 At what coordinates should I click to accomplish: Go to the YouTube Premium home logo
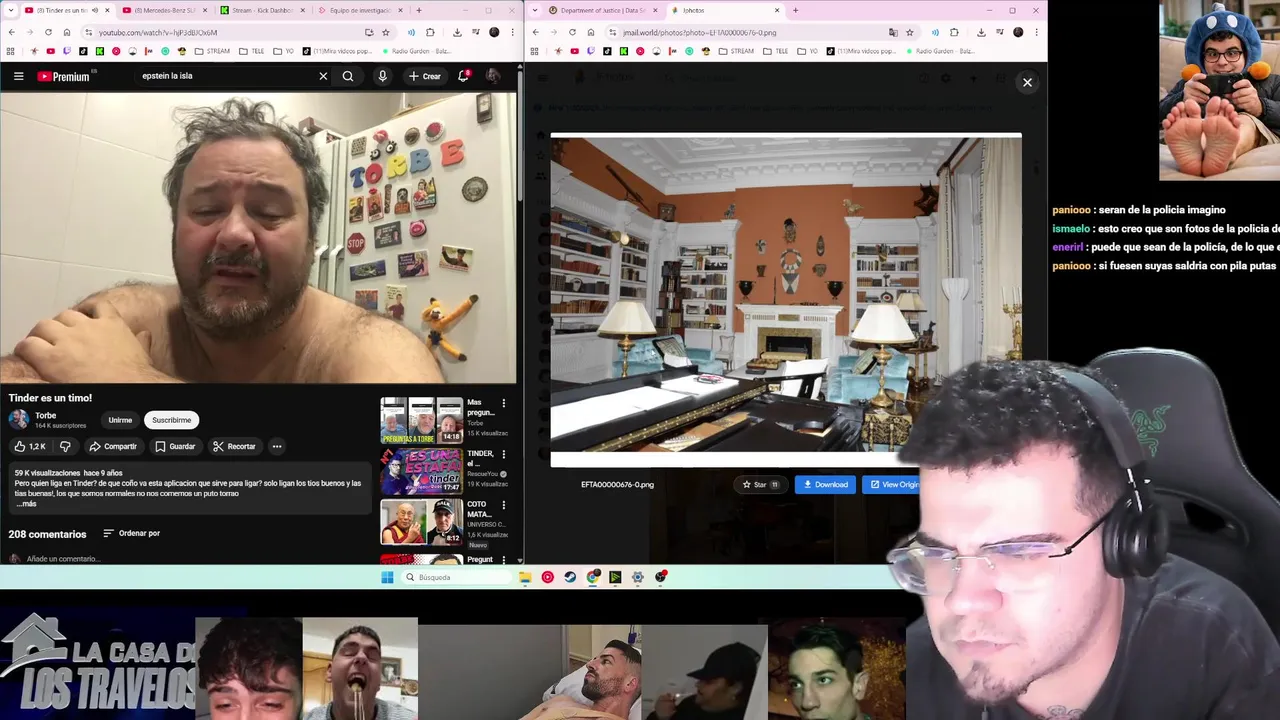coord(65,76)
